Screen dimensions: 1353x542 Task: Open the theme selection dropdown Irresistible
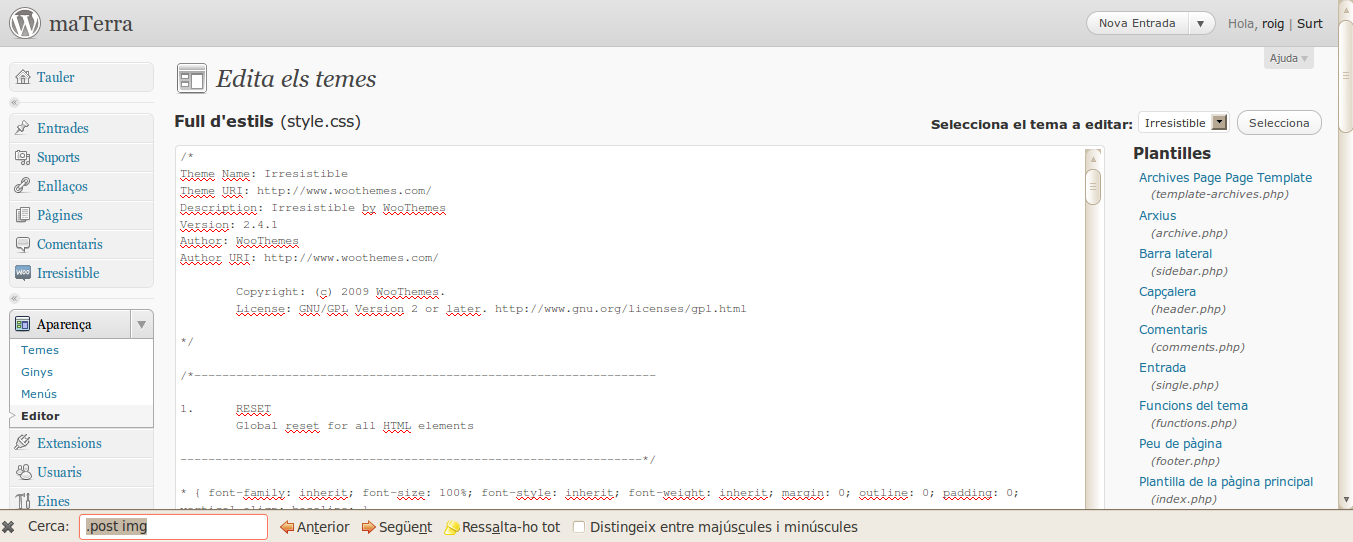pos(1183,123)
